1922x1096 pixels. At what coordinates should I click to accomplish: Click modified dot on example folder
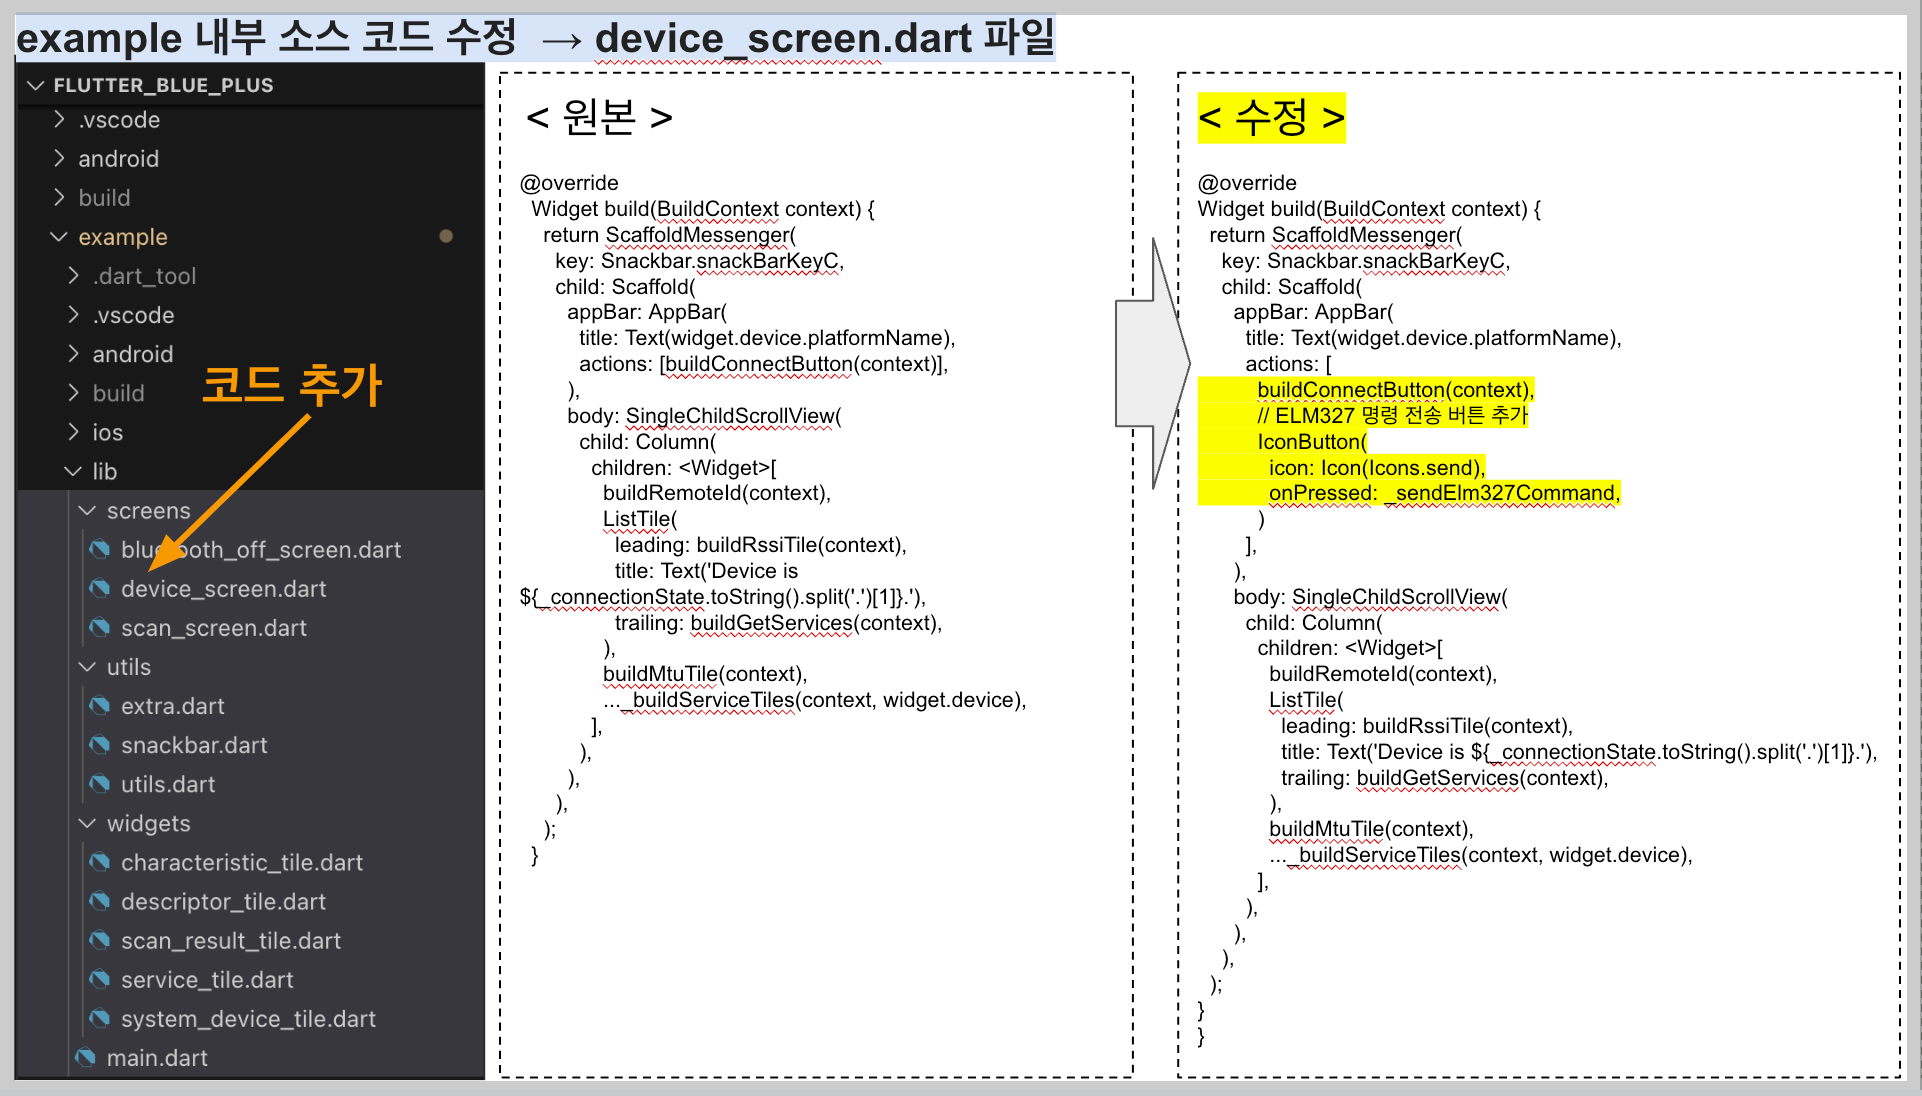tap(446, 237)
